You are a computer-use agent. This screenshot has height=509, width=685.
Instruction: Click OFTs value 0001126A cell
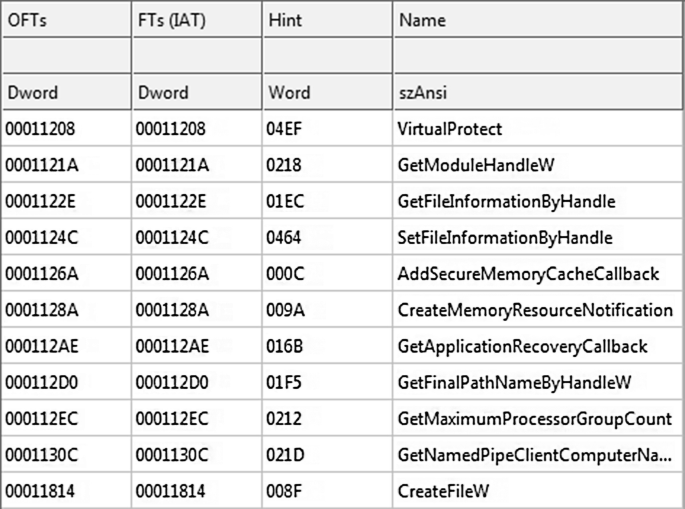coord(66,274)
